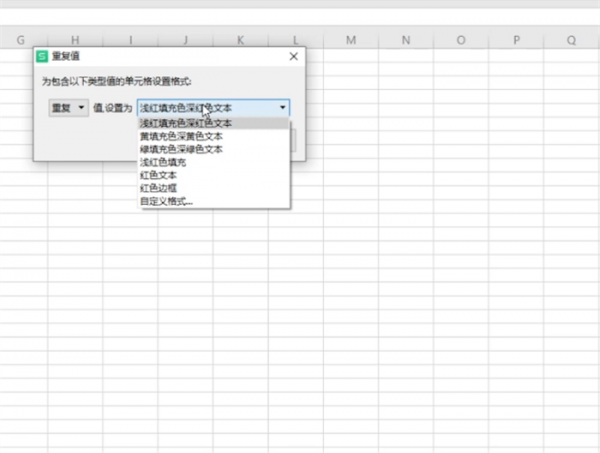The width and height of the screenshot is (600, 453).
Task: Collapse the format style combo box arrow
Action: (x=282, y=108)
